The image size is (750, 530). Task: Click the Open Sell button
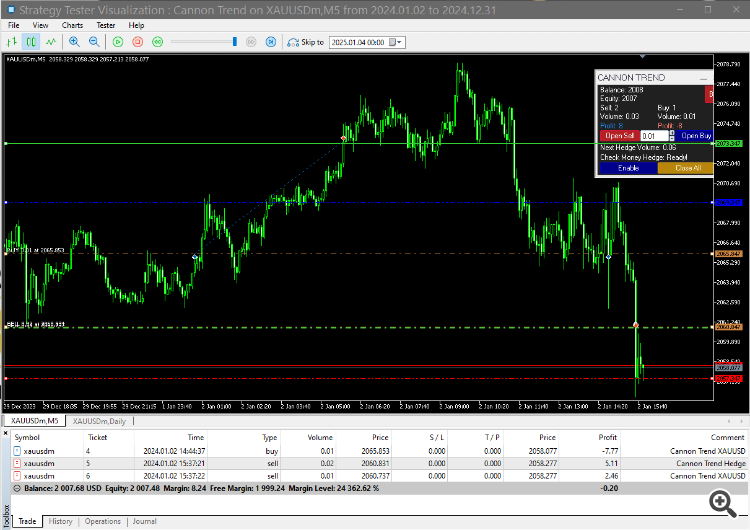point(619,136)
